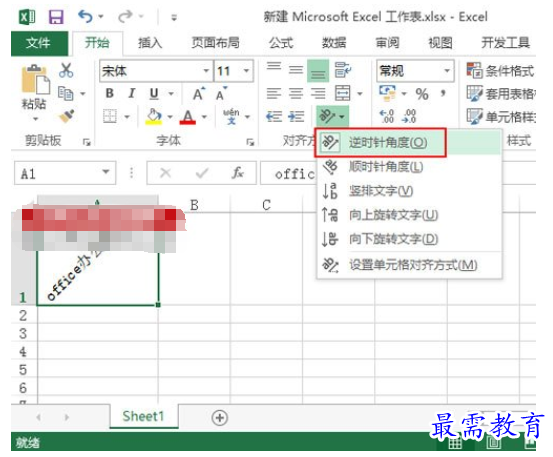Decrease font size with small A

pyautogui.click(x=221, y=94)
